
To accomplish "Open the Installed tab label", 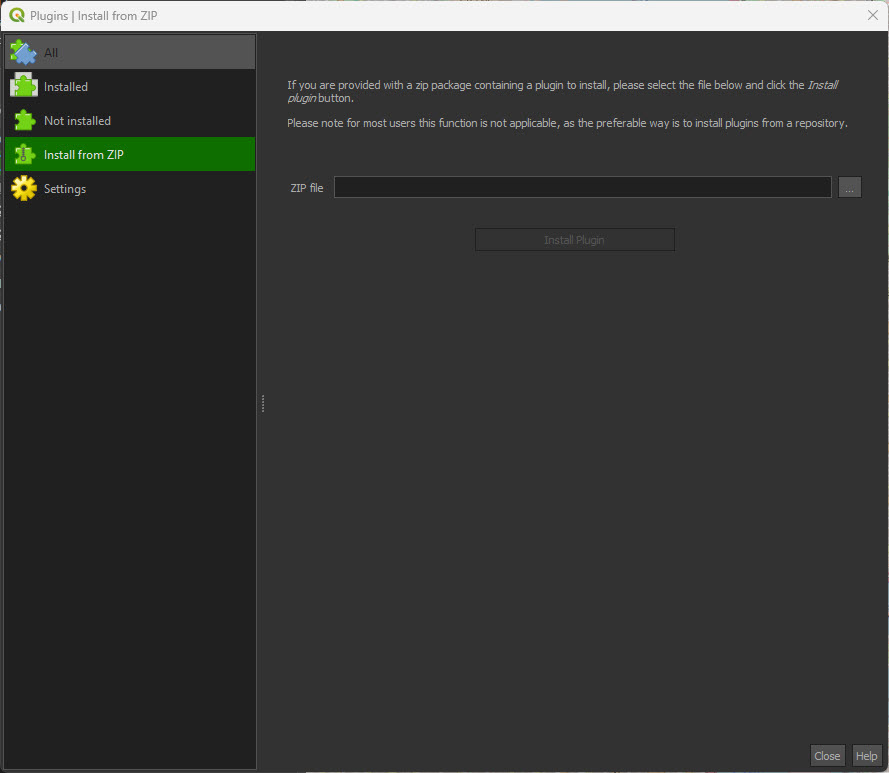I will (x=66, y=87).
